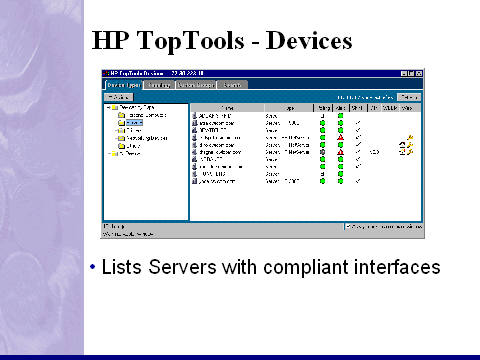
Task: Switch to the Topology tab
Action: coord(160,85)
